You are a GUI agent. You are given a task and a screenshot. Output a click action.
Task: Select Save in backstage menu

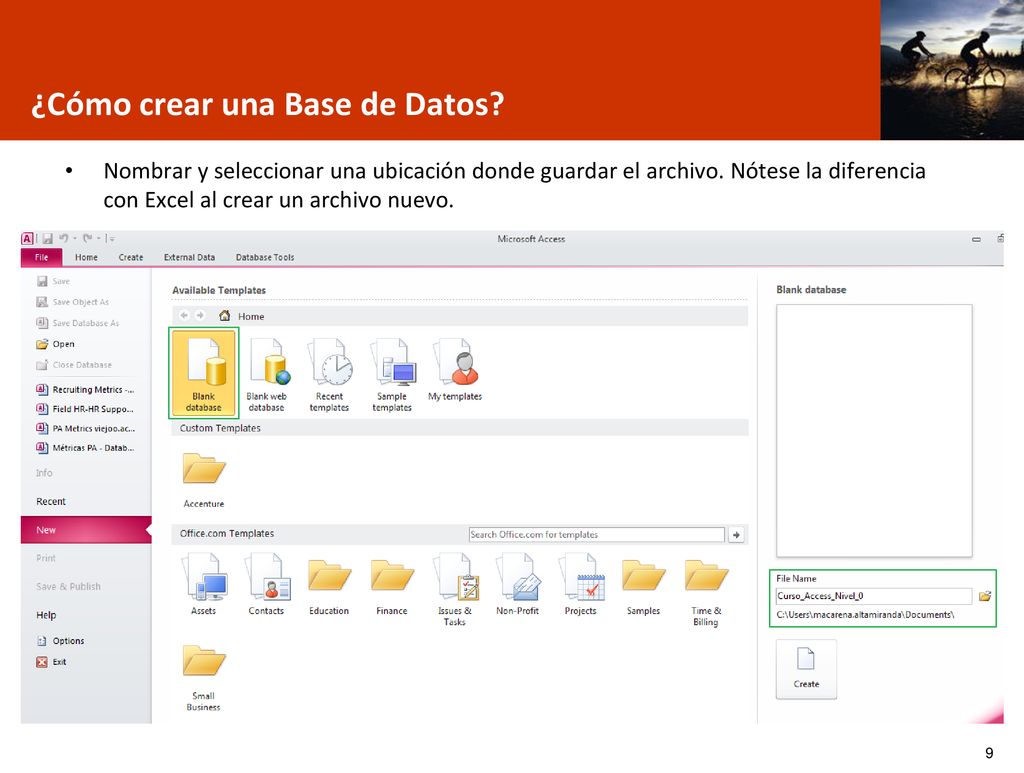[54, 281]
